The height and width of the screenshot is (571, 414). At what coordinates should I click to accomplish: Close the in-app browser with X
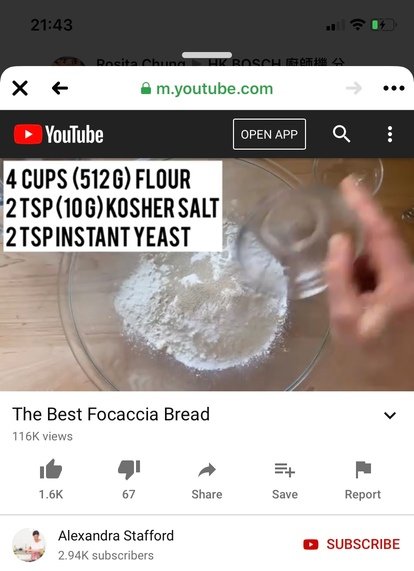pyautogui.click(x=20, y=88)
